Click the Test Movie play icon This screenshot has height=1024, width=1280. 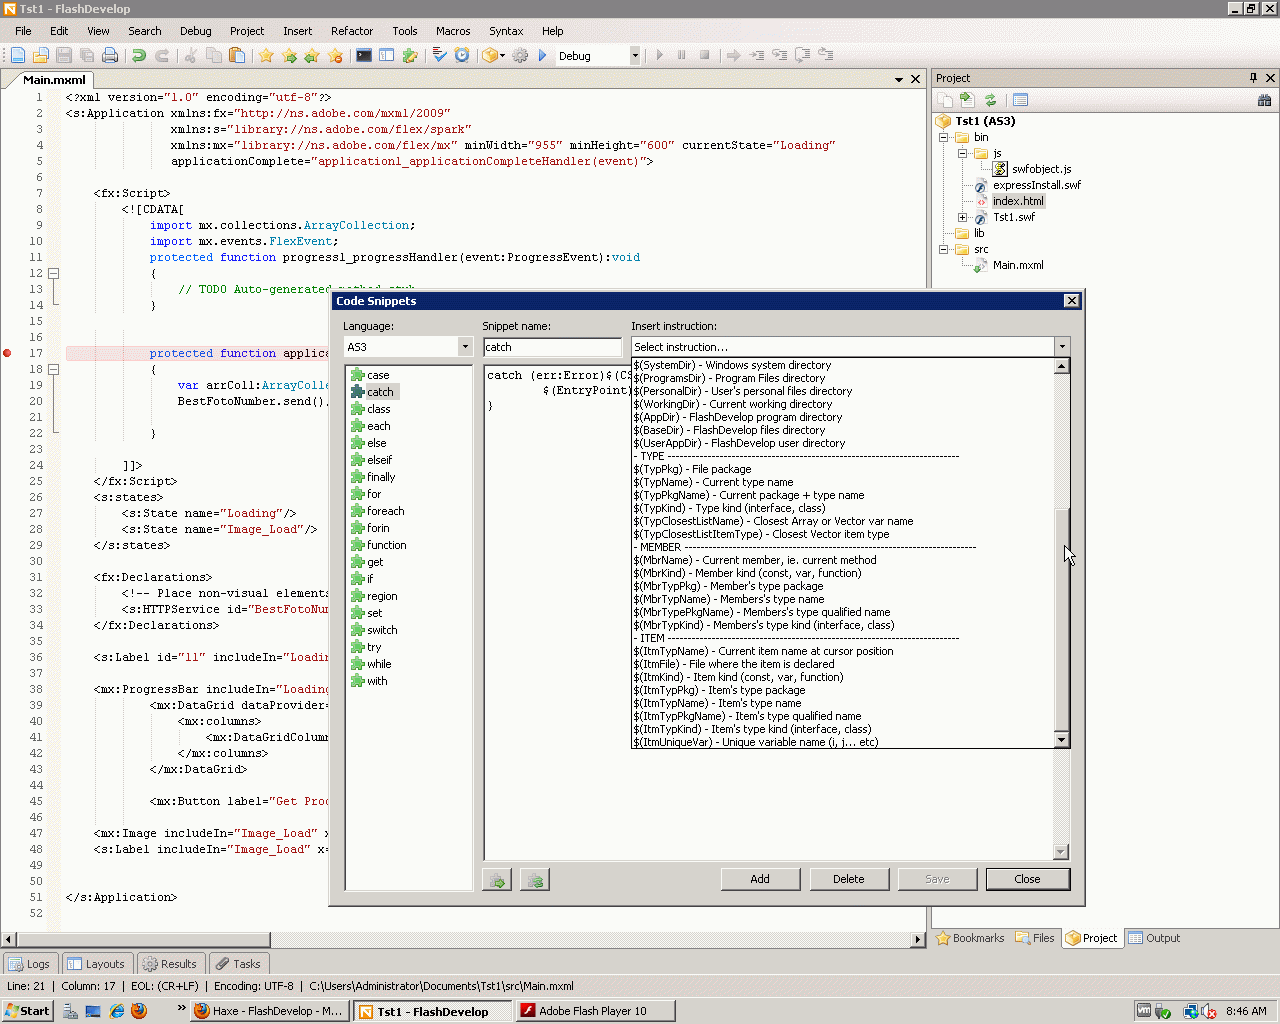pos(543,56)
